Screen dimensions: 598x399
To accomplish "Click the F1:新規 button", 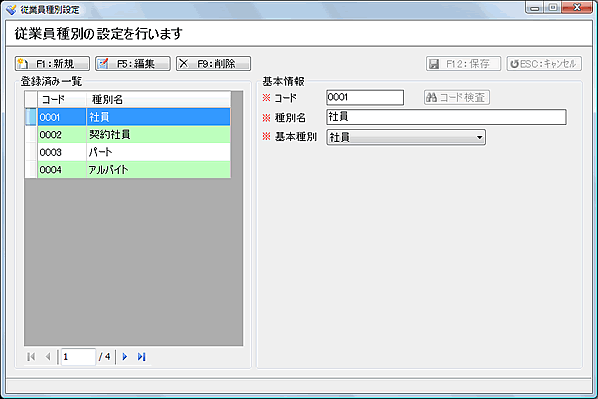I will click(x=52, y=64).
